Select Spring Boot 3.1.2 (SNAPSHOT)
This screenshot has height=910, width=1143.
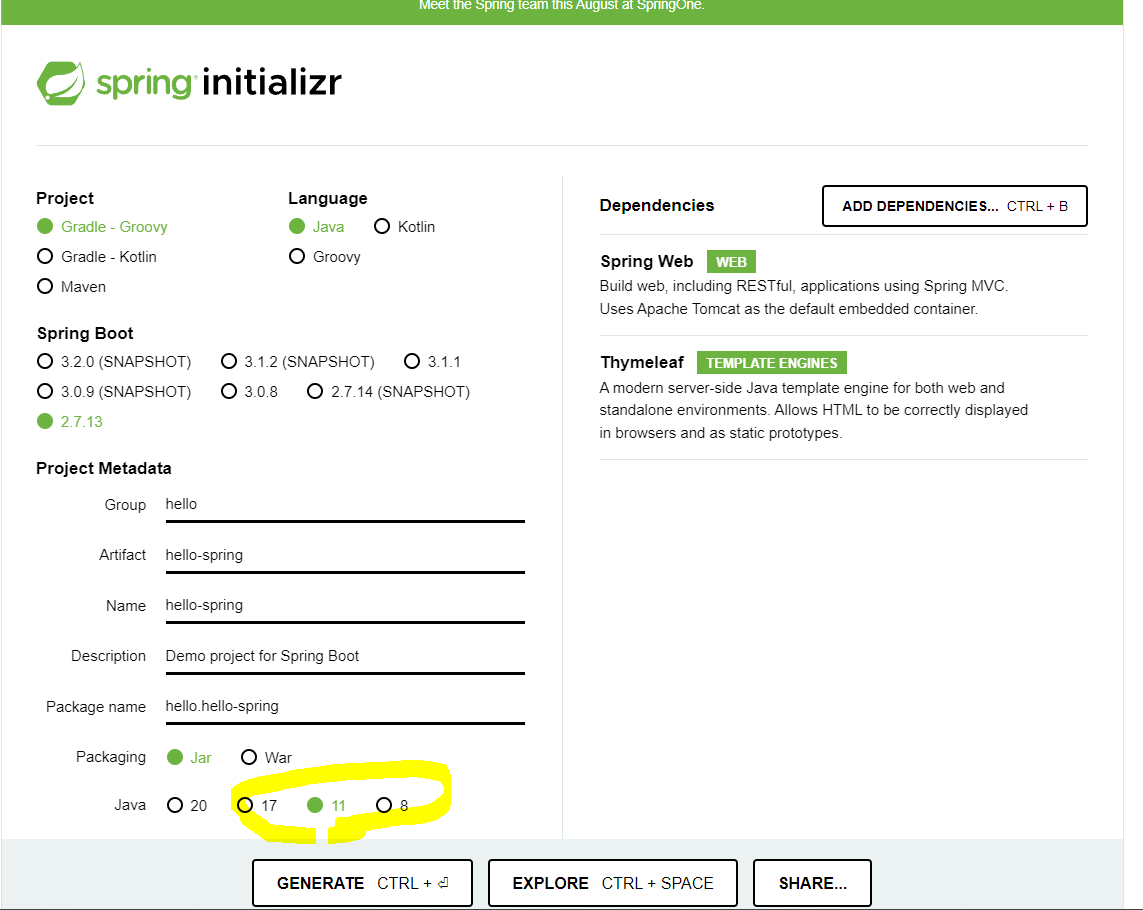tap(297, 362)
